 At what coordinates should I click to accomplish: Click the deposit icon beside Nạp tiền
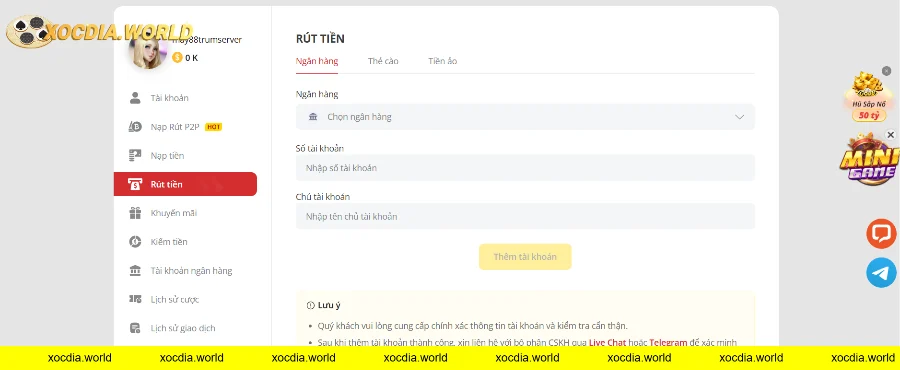pyautogui.click(x=135, y=155)
